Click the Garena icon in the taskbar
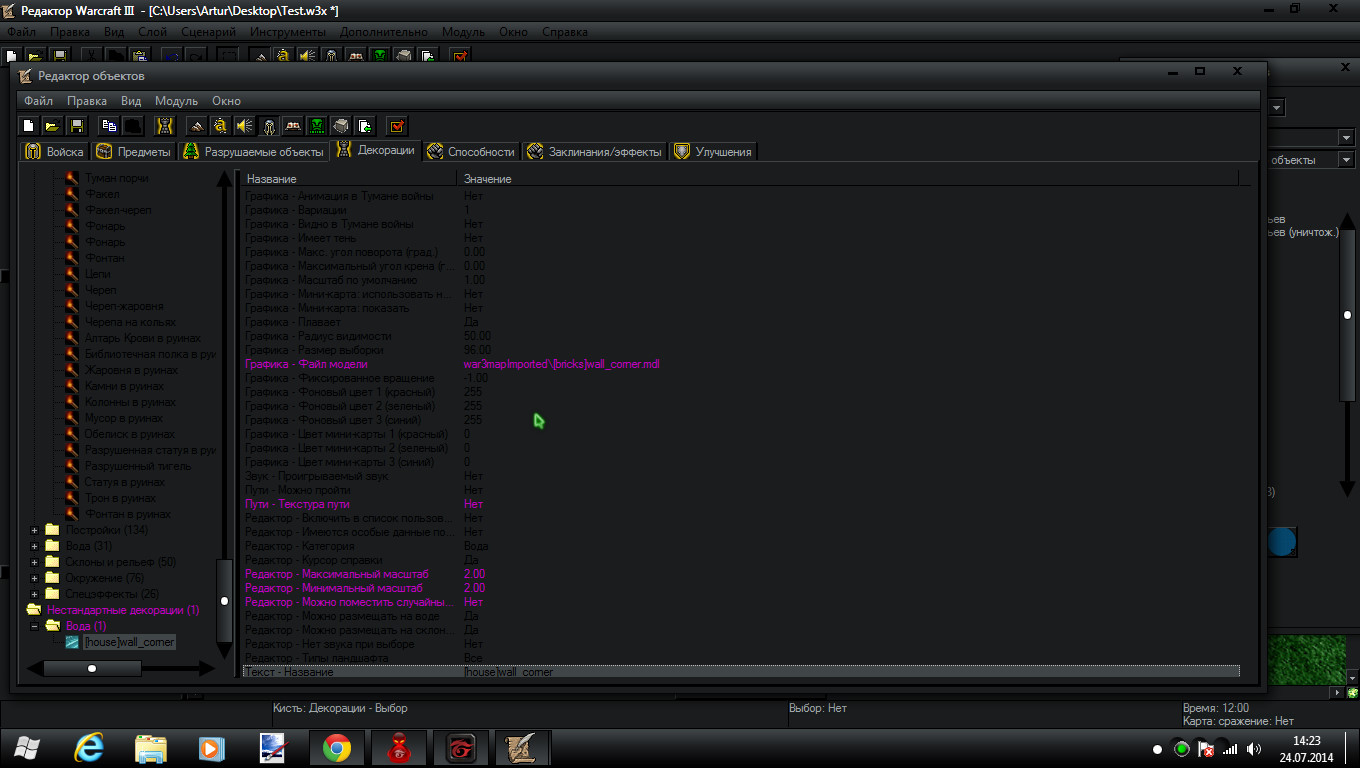Screen dimensions: 1360x768 coord(460,748)
